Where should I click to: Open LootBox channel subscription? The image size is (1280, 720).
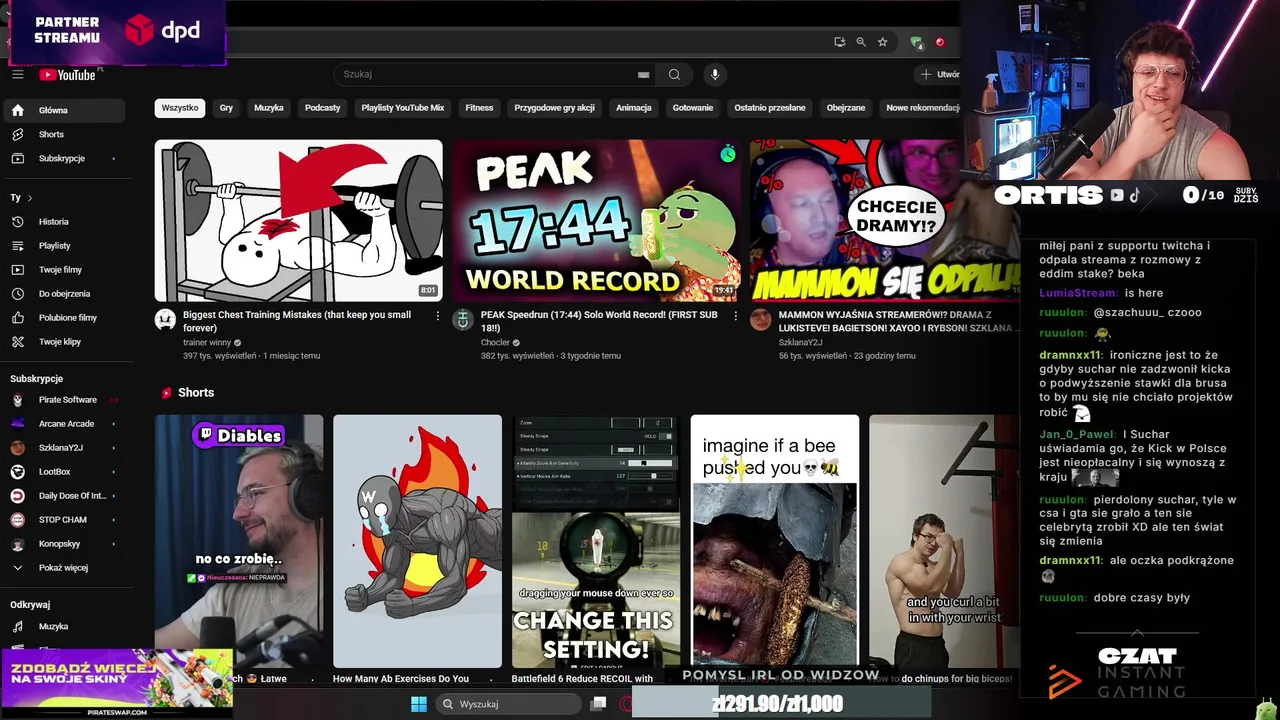pos(63,472)
